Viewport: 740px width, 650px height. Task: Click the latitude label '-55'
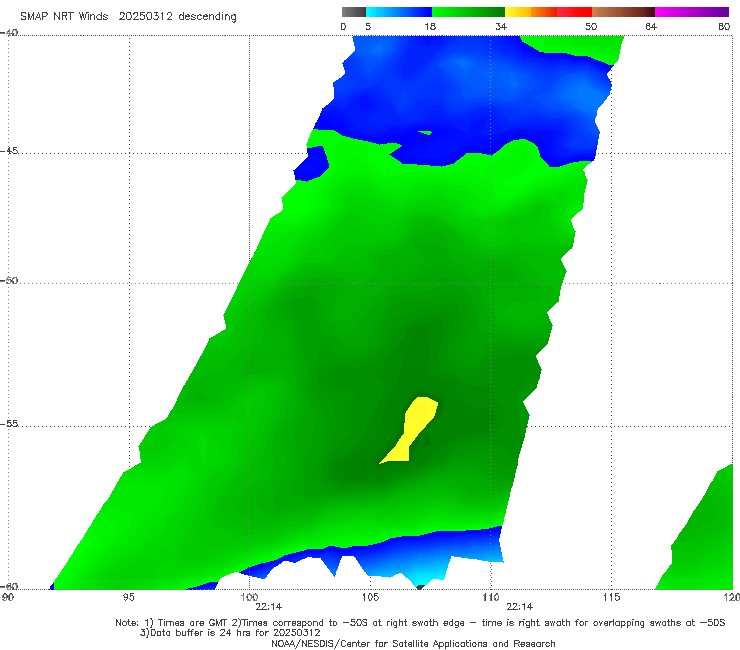click(x=9, y=423)
